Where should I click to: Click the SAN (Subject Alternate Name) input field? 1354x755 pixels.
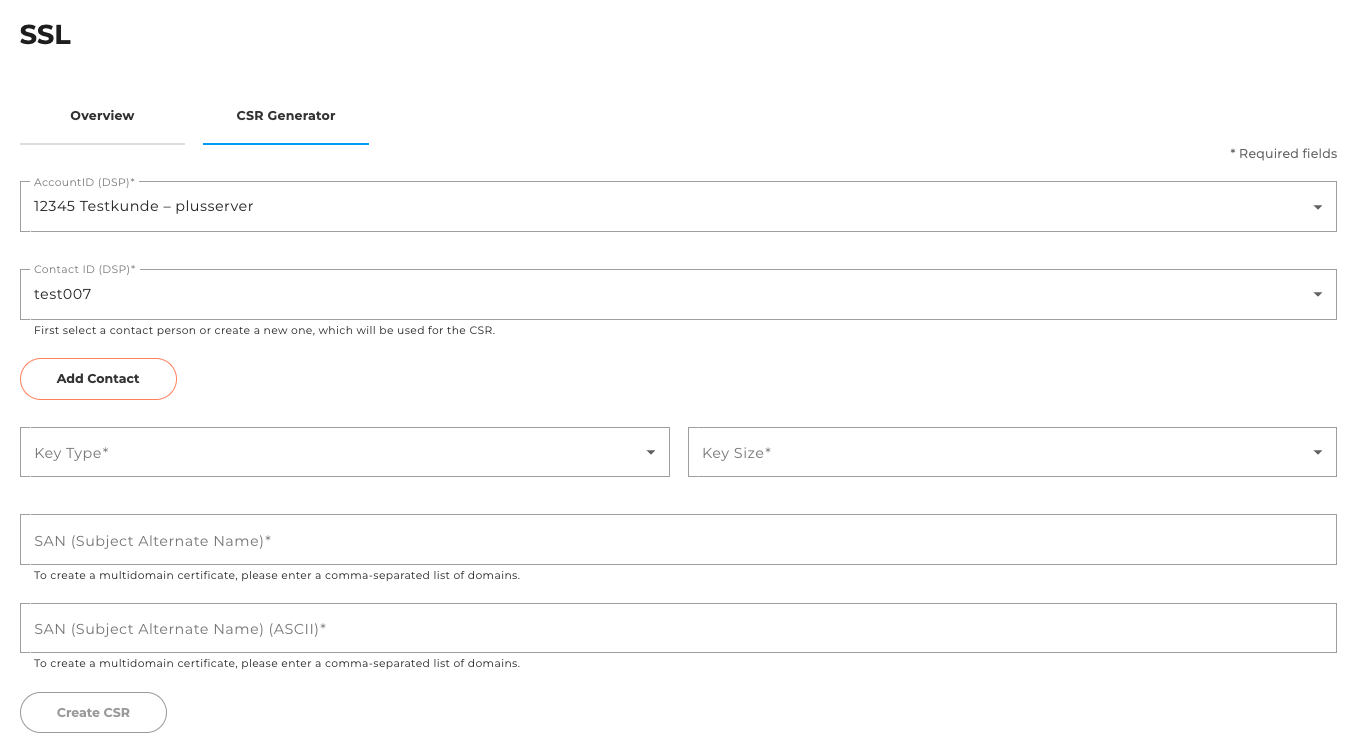(x=677, y=538)
